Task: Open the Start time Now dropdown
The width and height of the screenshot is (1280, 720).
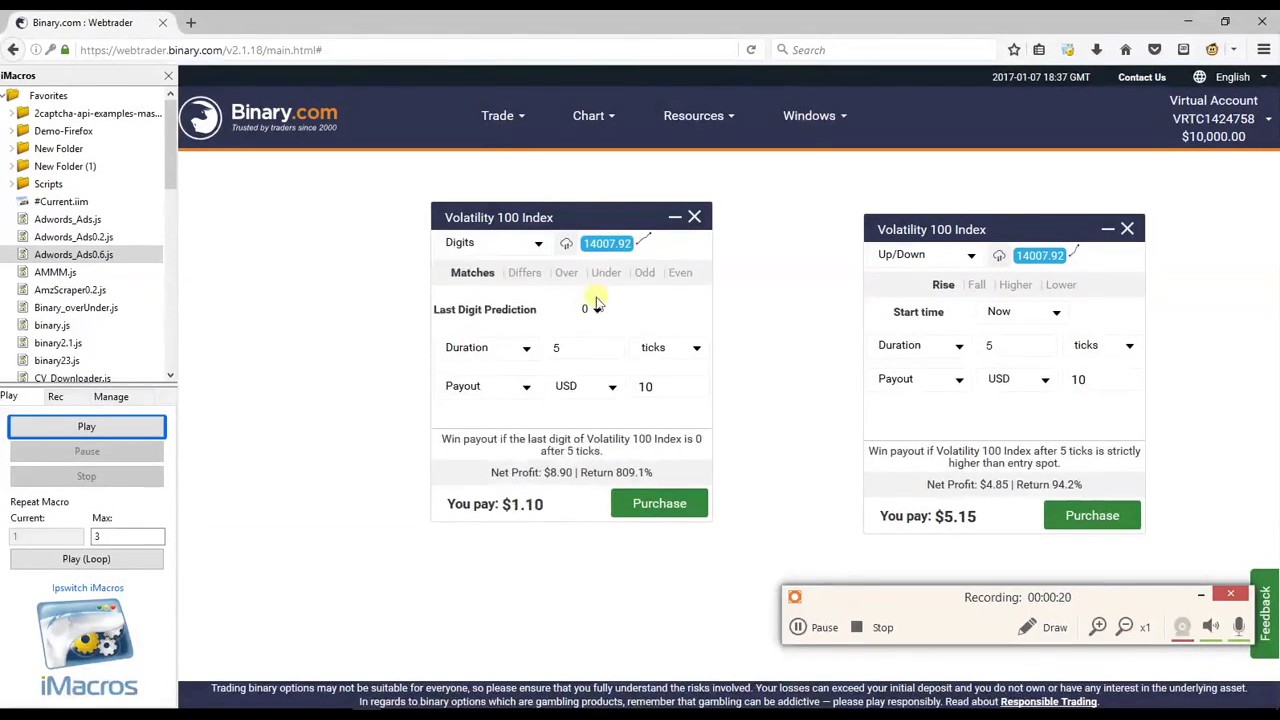Action: pyautogui.click(x=1023, y=312)
